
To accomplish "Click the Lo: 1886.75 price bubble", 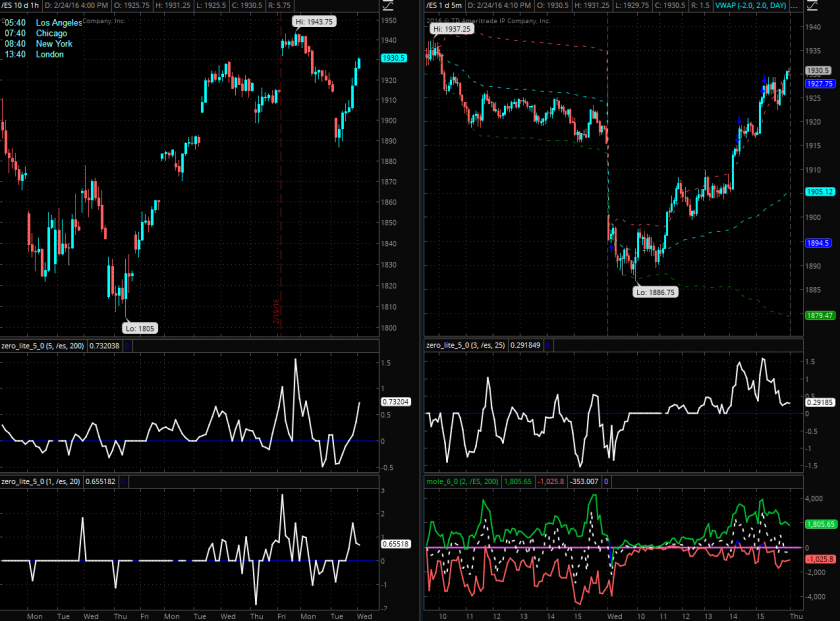I will (656, 292).
